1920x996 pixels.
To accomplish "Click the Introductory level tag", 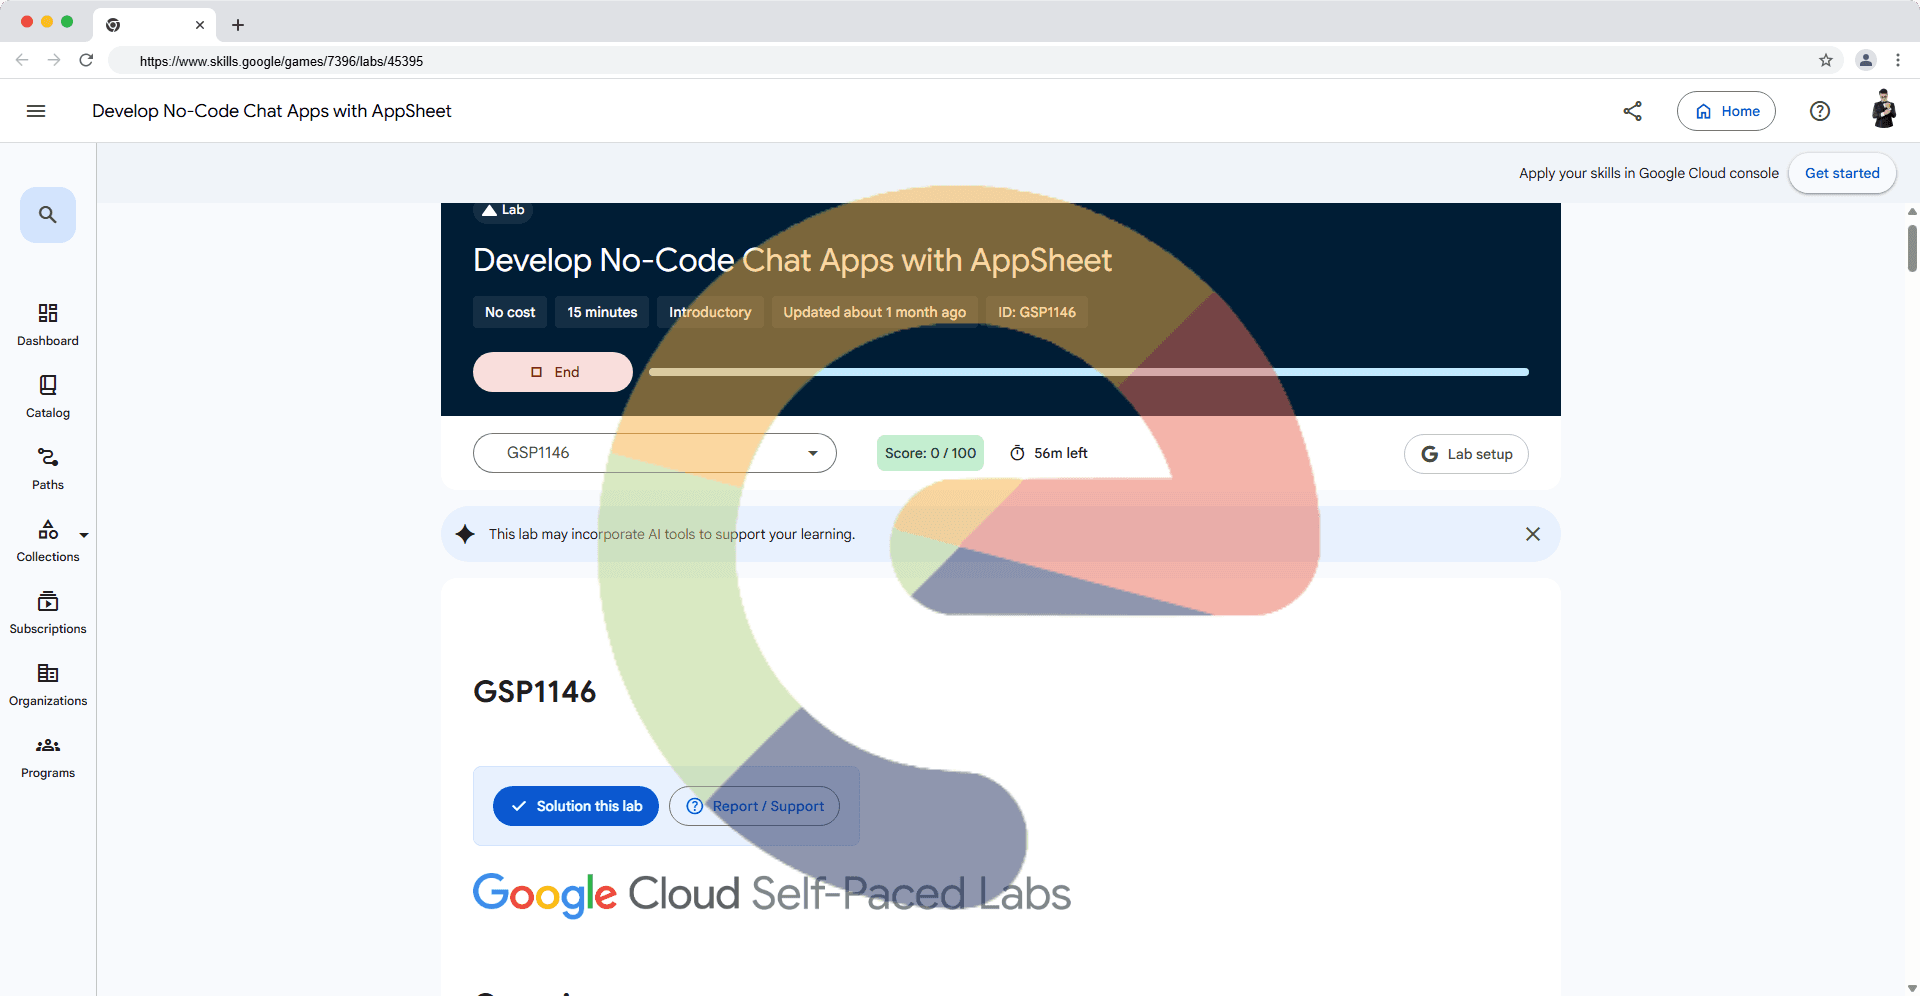I will coord(710,312).
